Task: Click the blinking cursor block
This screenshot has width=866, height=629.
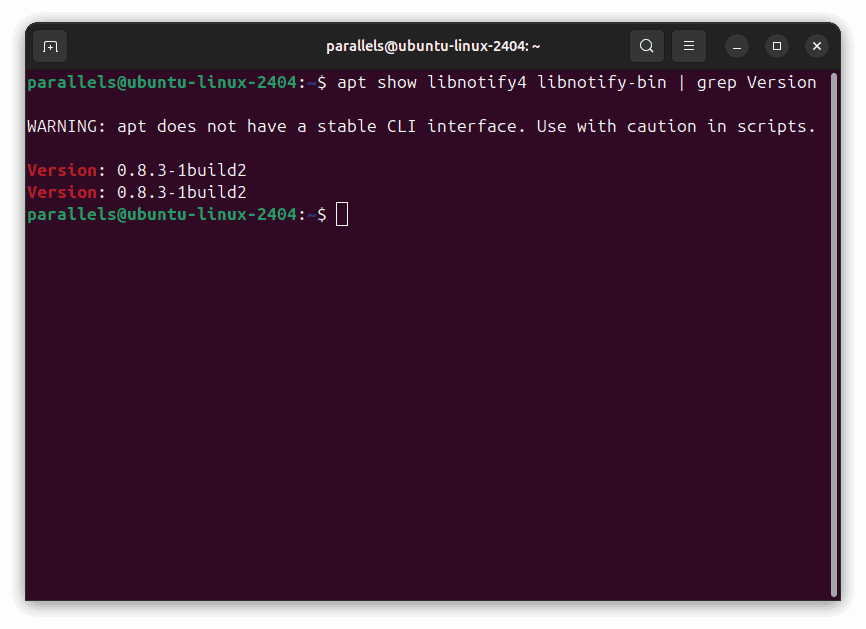Action: pos(343,214)
